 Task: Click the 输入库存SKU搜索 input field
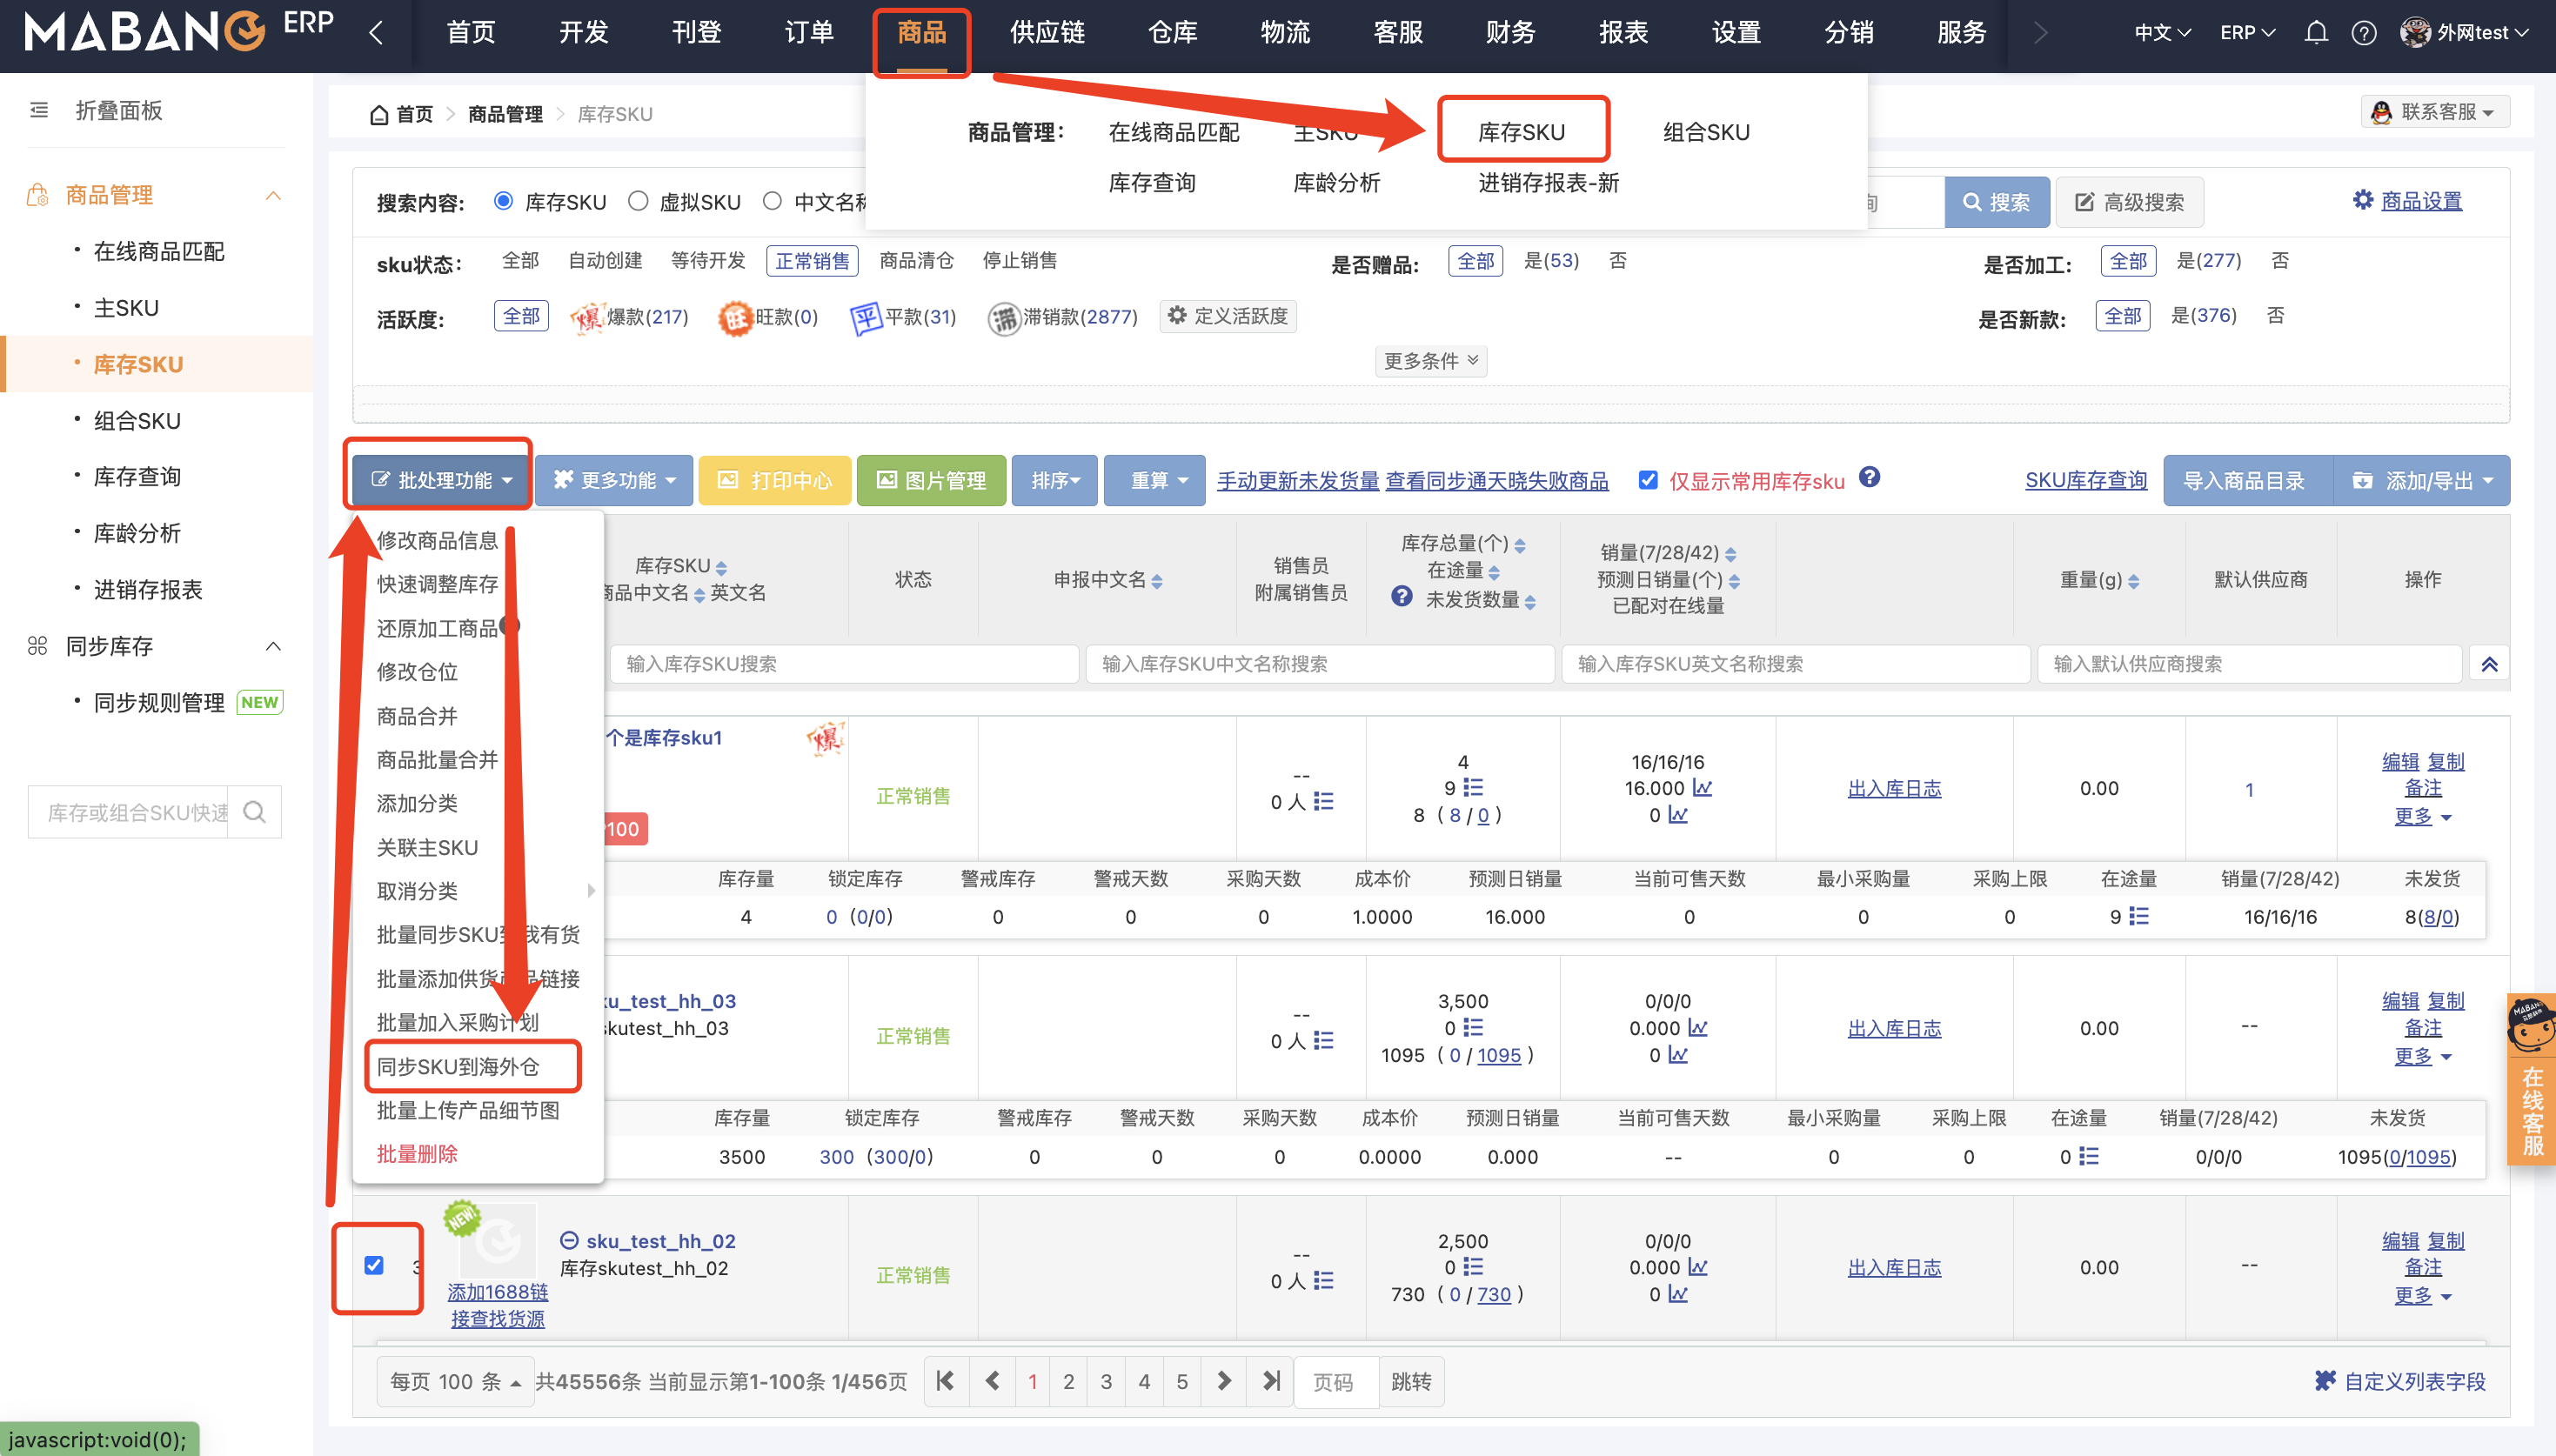844,664
